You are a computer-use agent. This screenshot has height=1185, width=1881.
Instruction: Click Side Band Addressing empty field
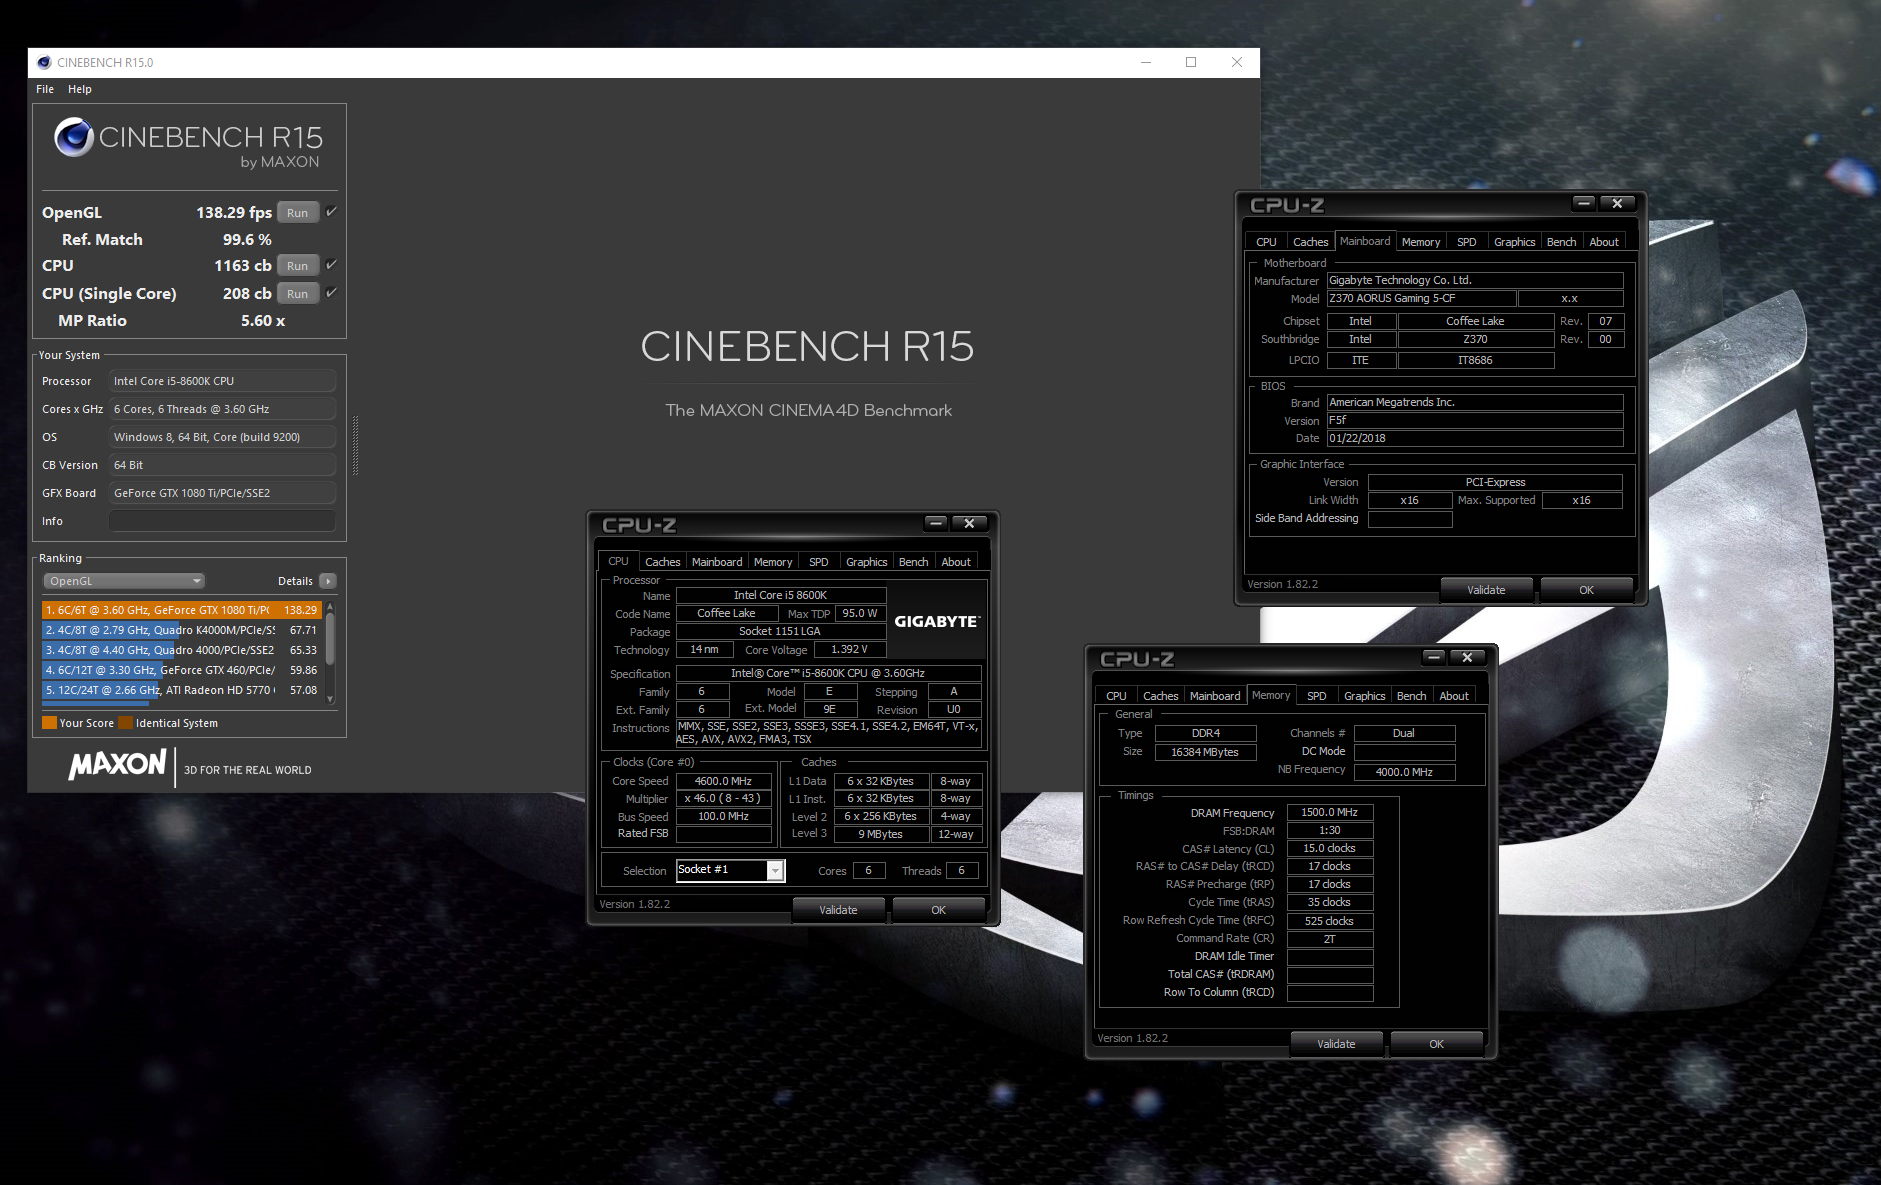point(1410,519)
